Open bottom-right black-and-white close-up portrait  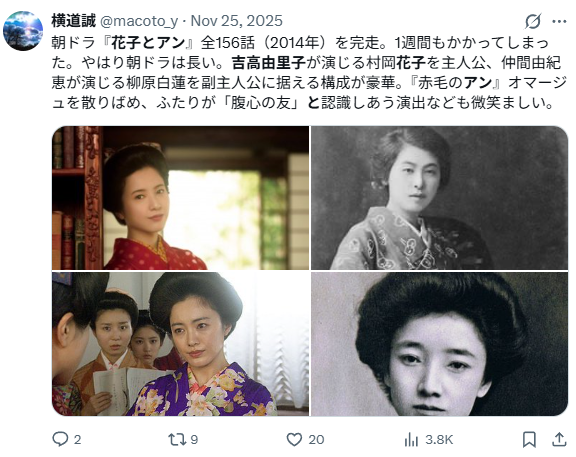(x=439, y=344)
